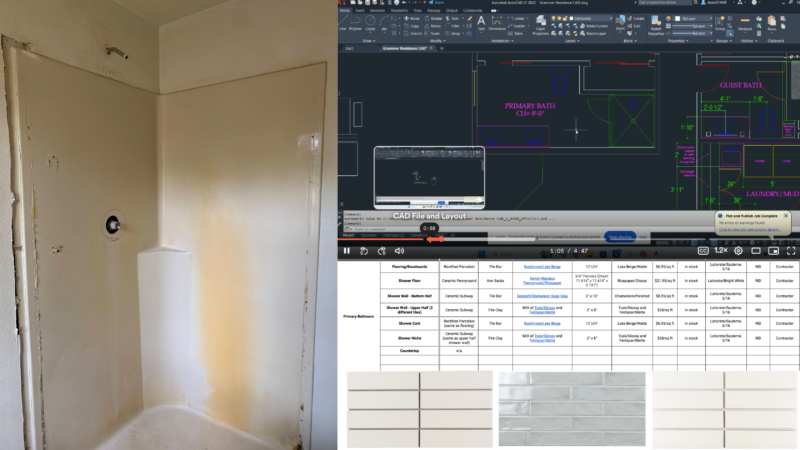The width and height of the screenshot is (800, 450).
Task: Select the Circle tool
Action: [370, 23]
